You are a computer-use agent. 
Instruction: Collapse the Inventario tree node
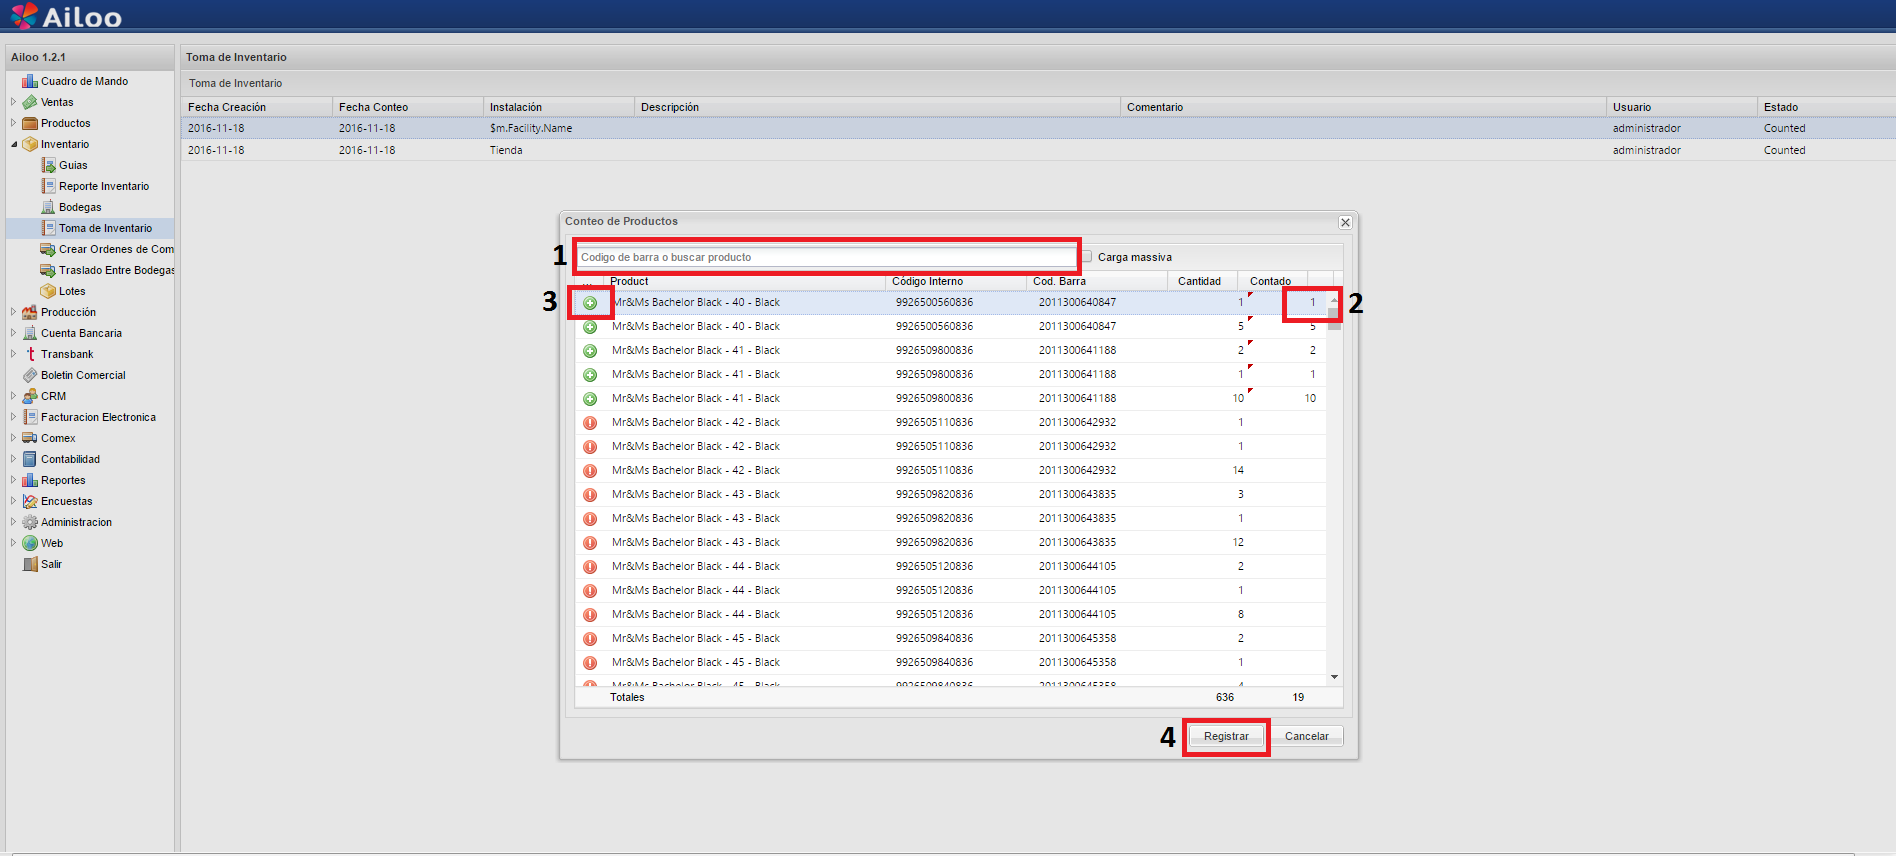click(13, 144)
